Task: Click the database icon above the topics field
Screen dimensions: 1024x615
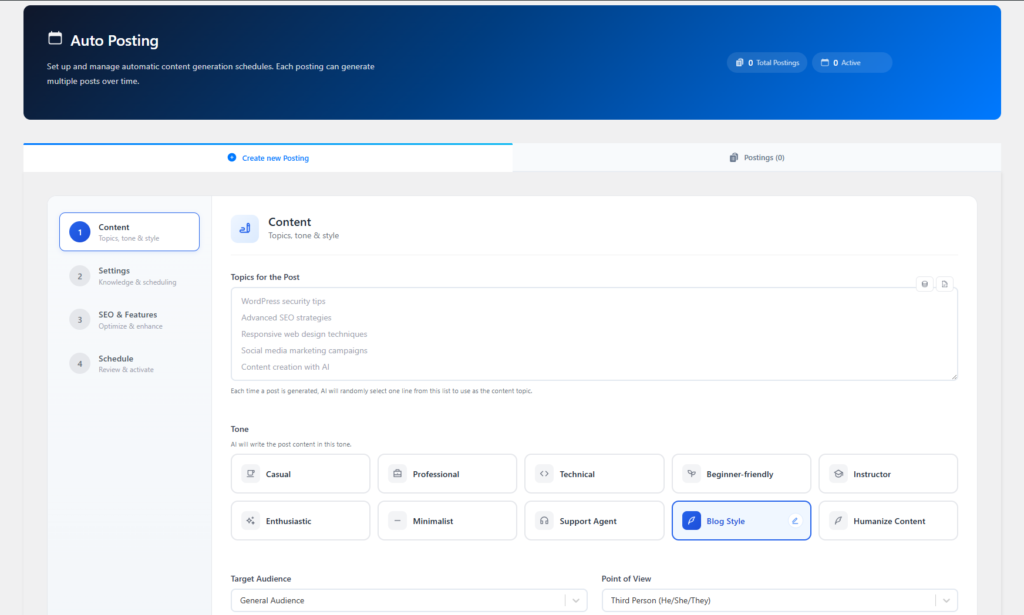Action: [924, 283]
